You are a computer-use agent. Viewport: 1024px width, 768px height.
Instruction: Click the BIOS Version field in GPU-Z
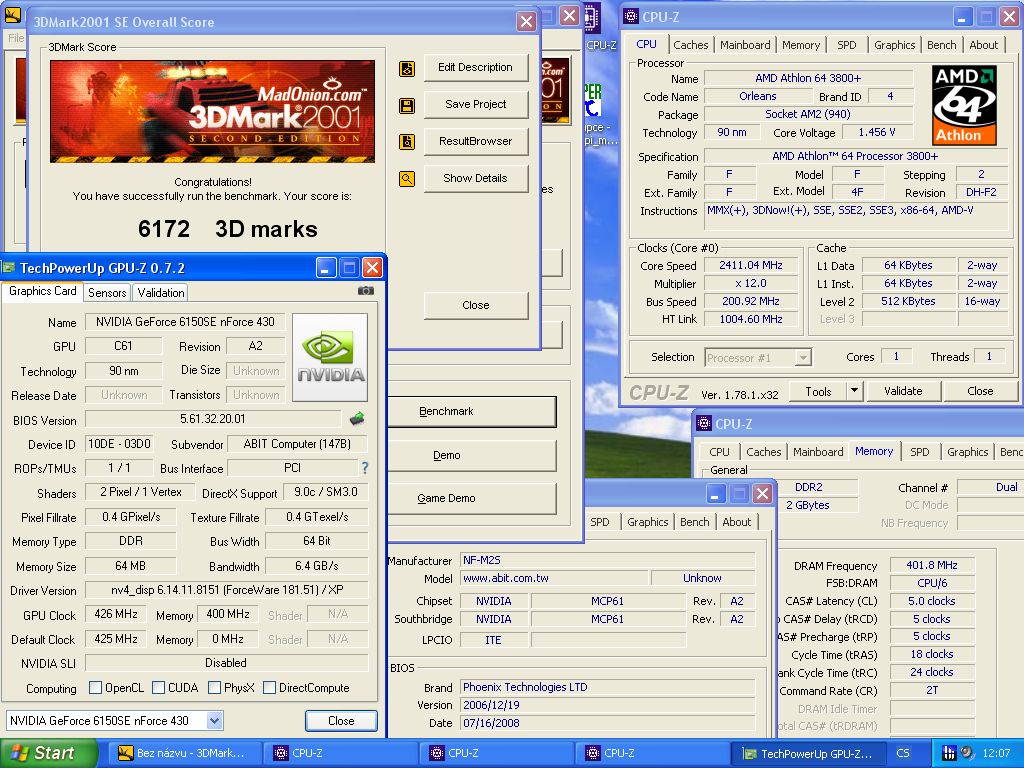click(x=213, y=419)
